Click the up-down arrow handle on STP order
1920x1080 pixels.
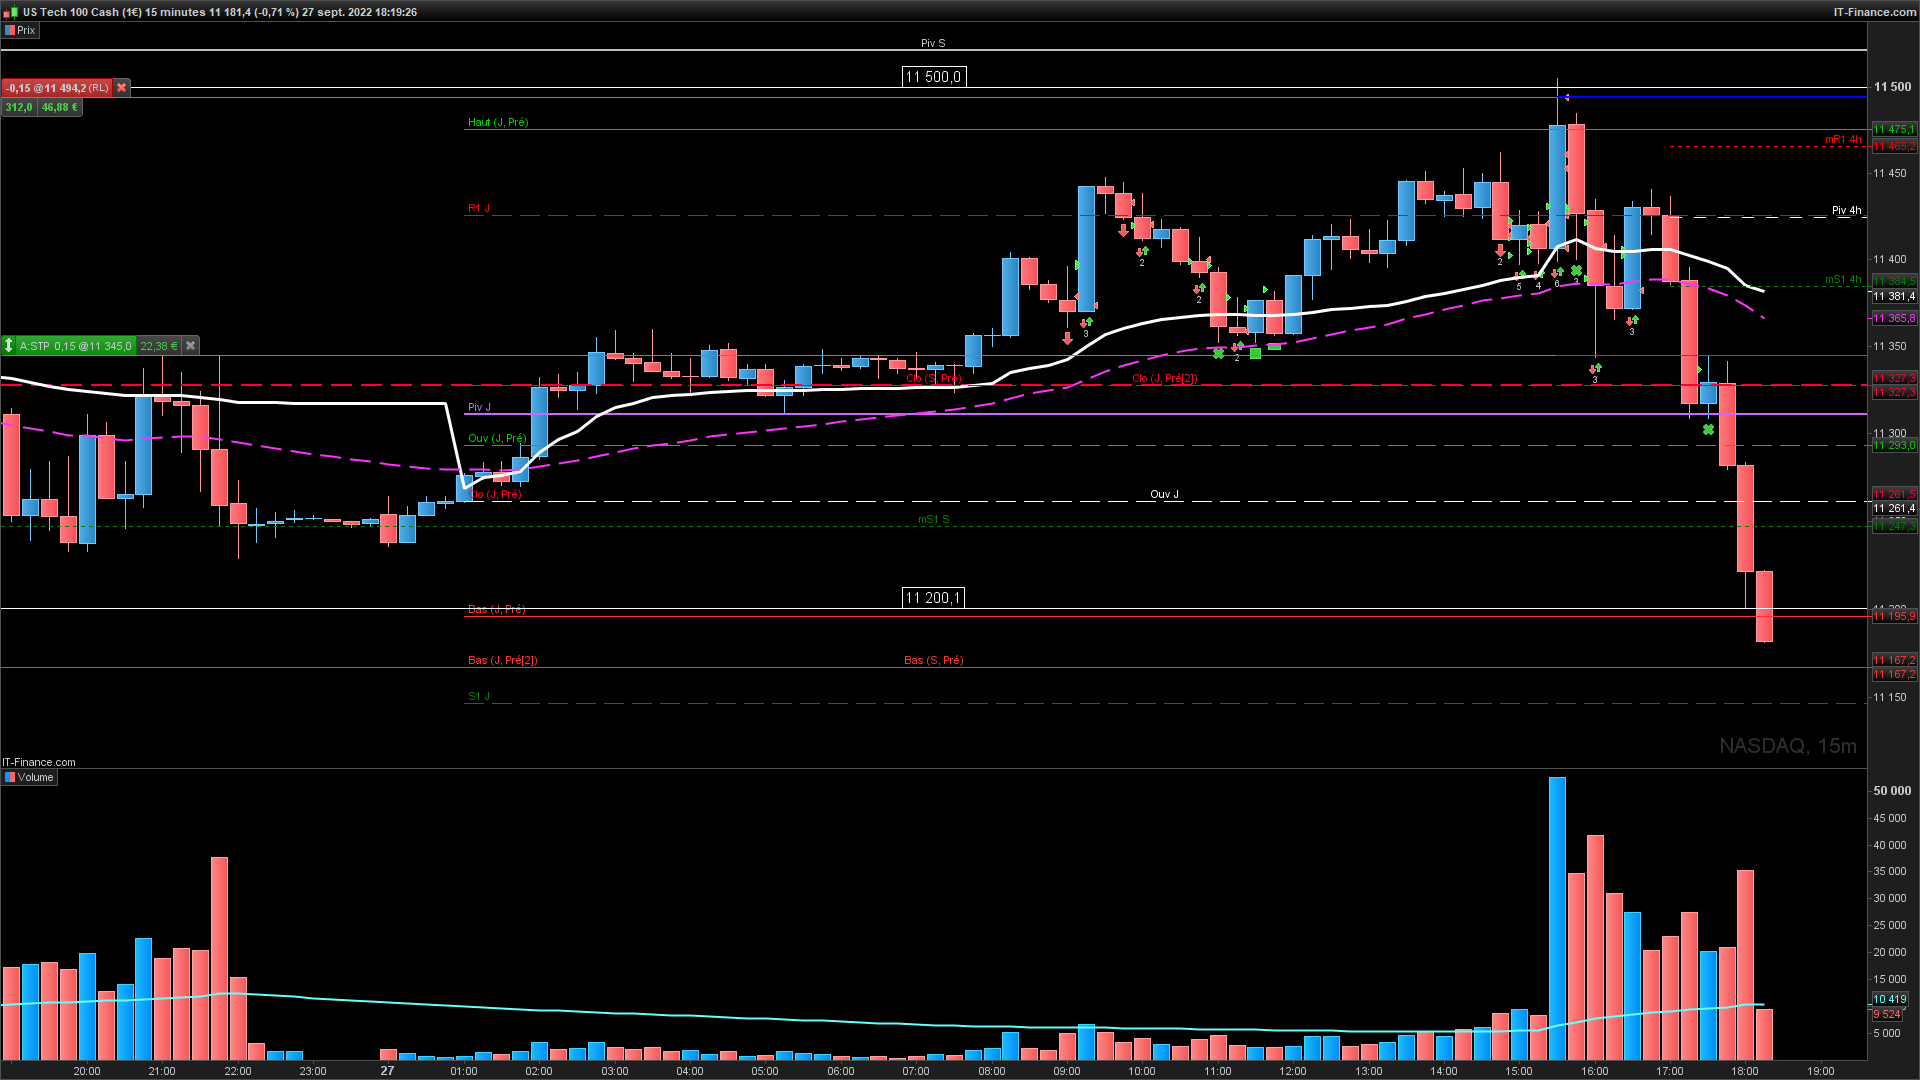(x=9, y=346)
